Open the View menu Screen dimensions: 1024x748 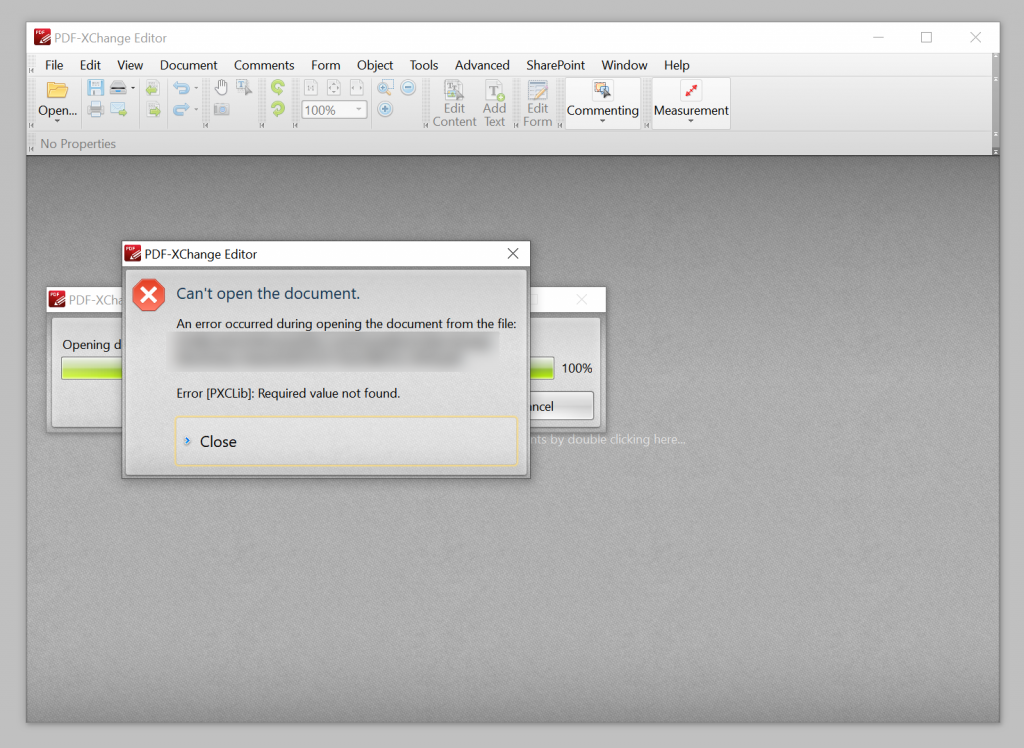pos(130,65)
